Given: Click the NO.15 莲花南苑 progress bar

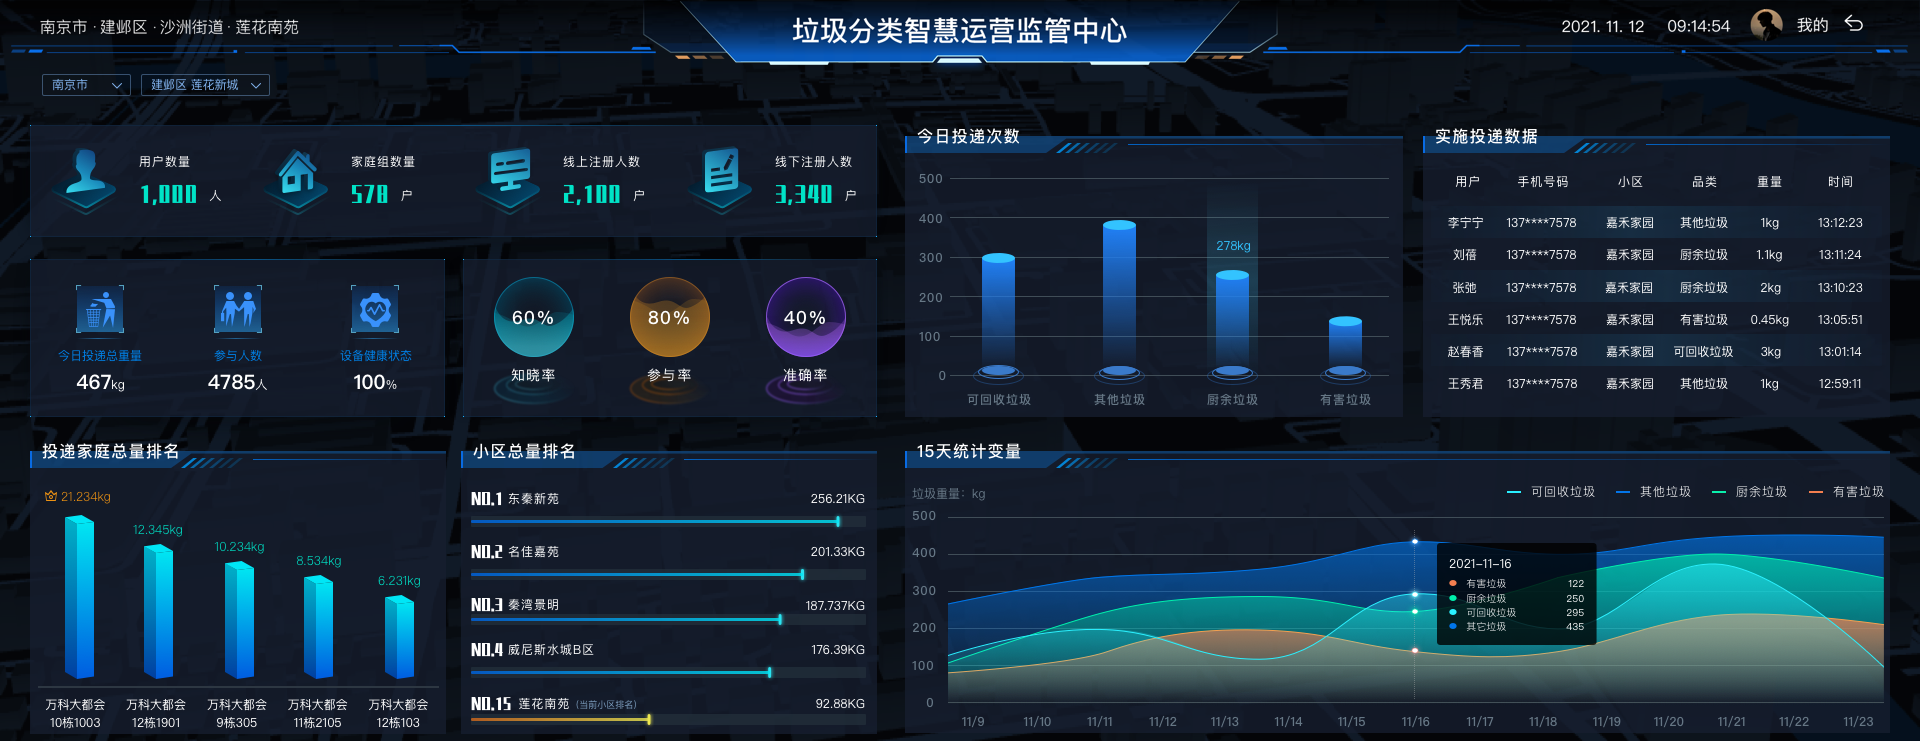Looking at the screenshot, I should coord(560,719).
